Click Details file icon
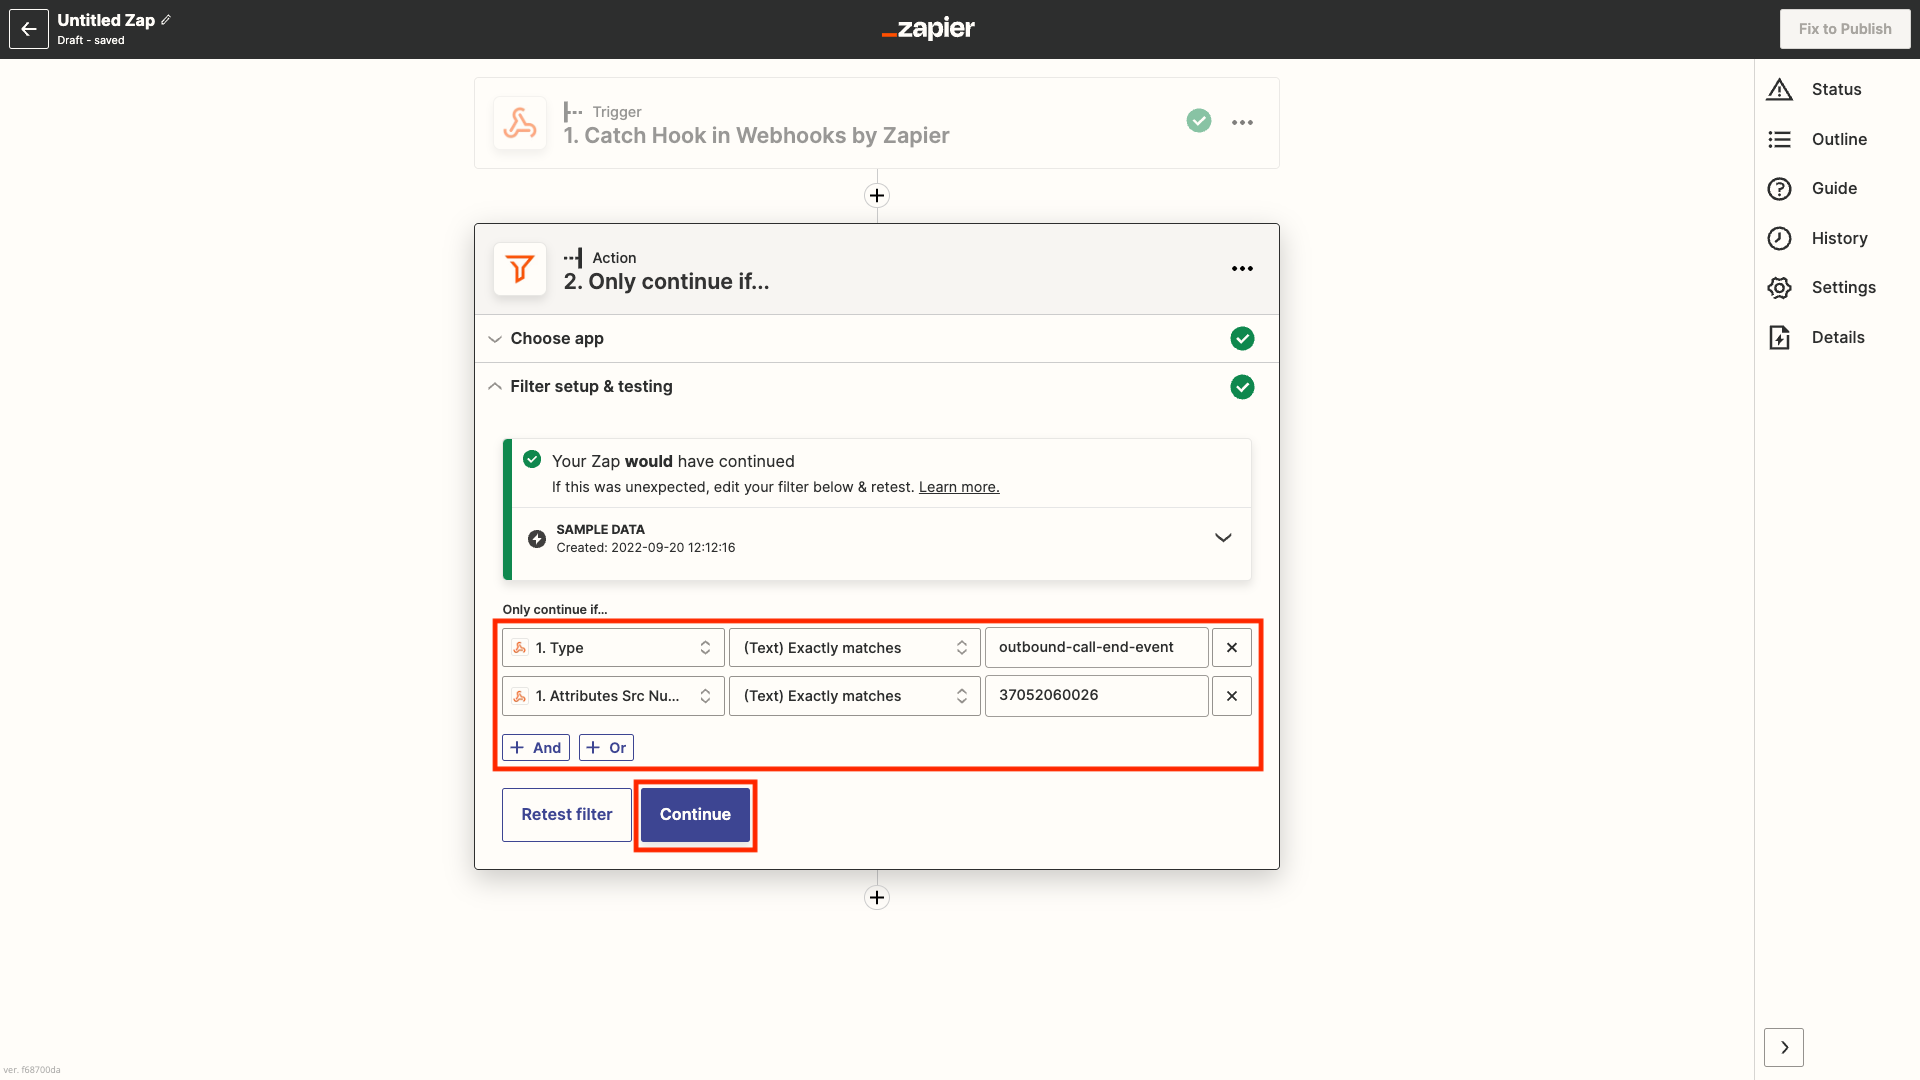Viewport: 1920px width, 1080px height. 1780,338
